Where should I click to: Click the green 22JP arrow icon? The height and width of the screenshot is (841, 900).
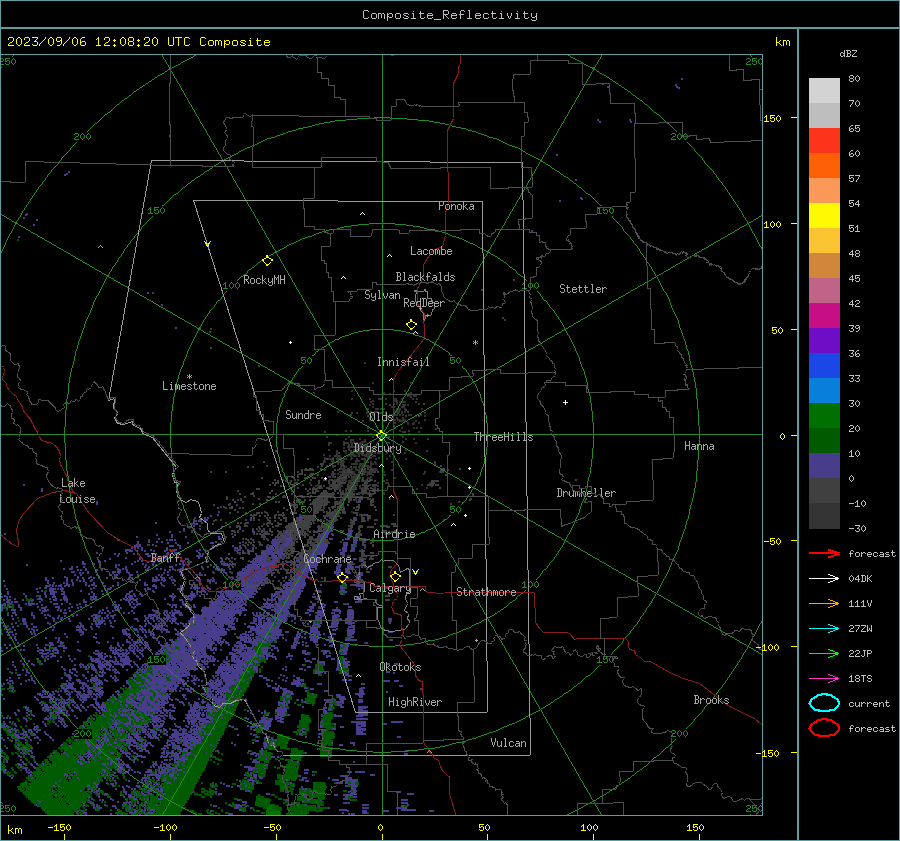coord(824,653)
